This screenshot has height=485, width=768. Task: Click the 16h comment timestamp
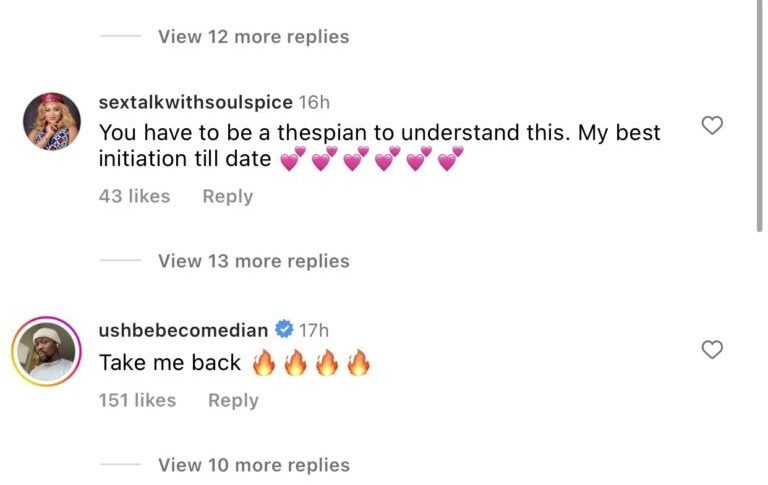pos(315,103)
